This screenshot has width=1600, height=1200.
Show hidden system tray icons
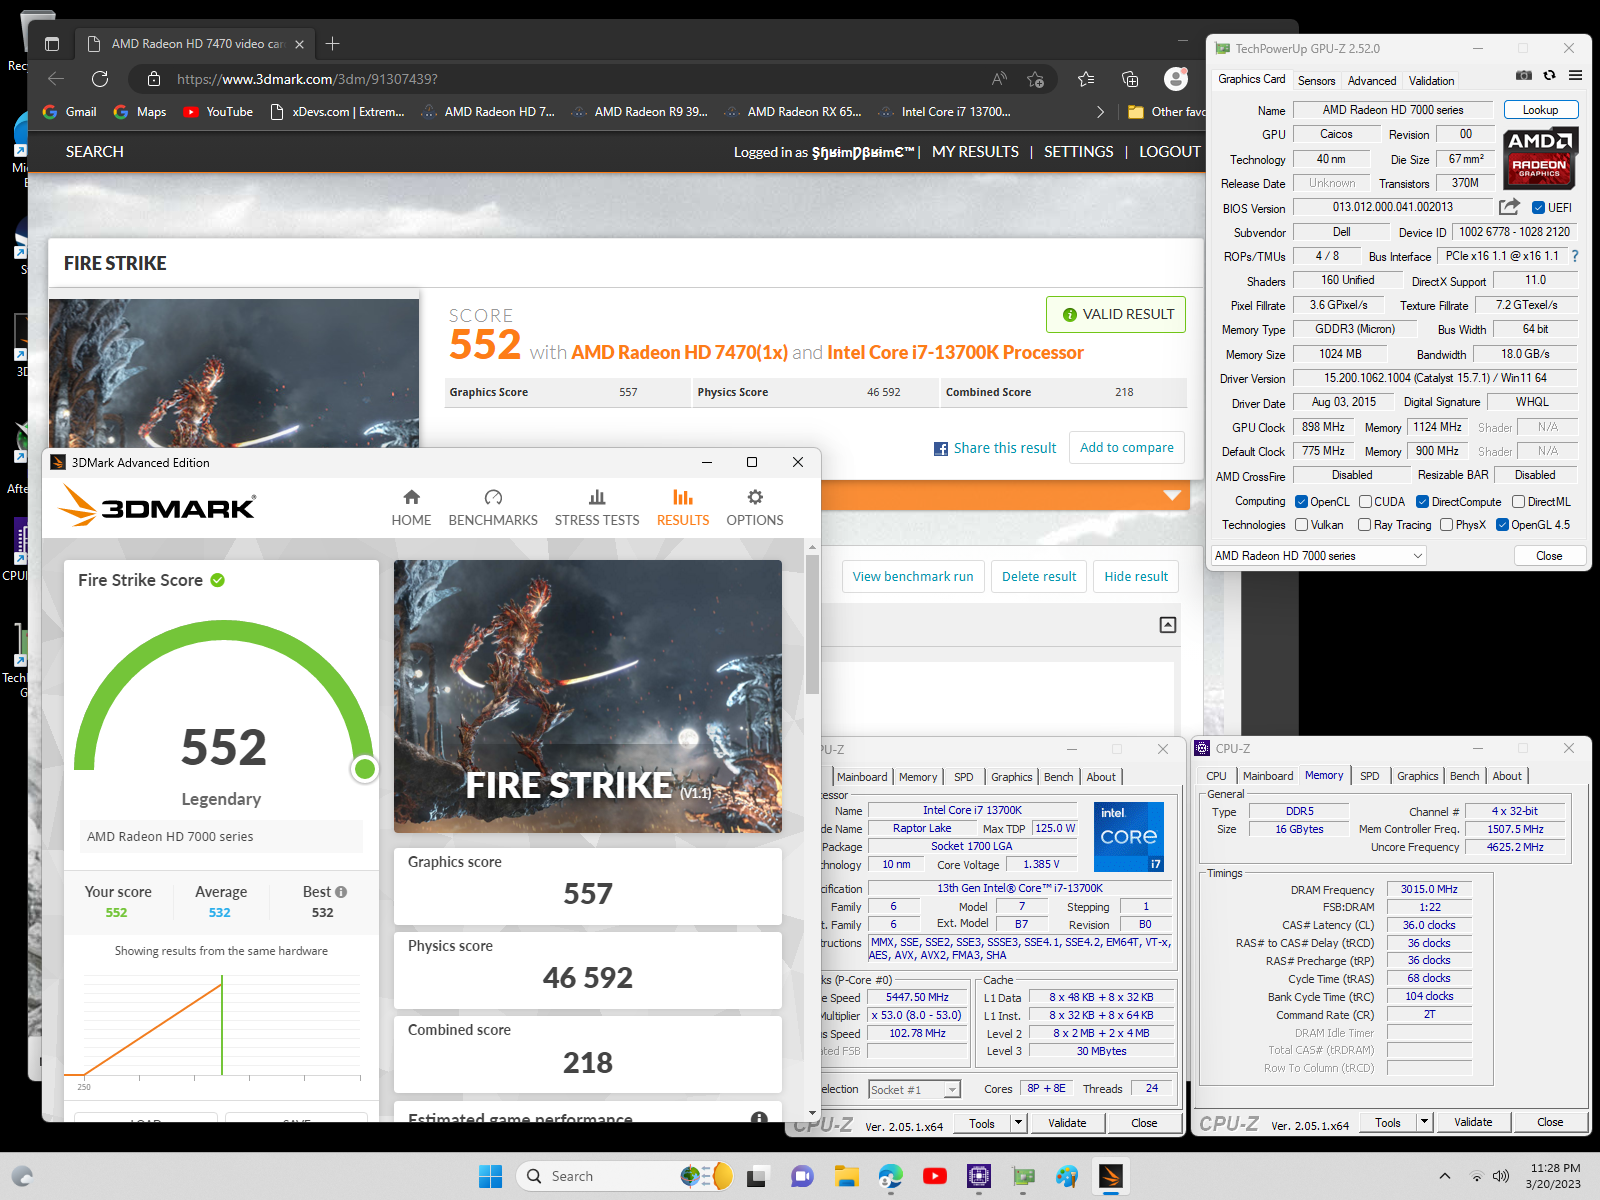pos(1444,1176)
